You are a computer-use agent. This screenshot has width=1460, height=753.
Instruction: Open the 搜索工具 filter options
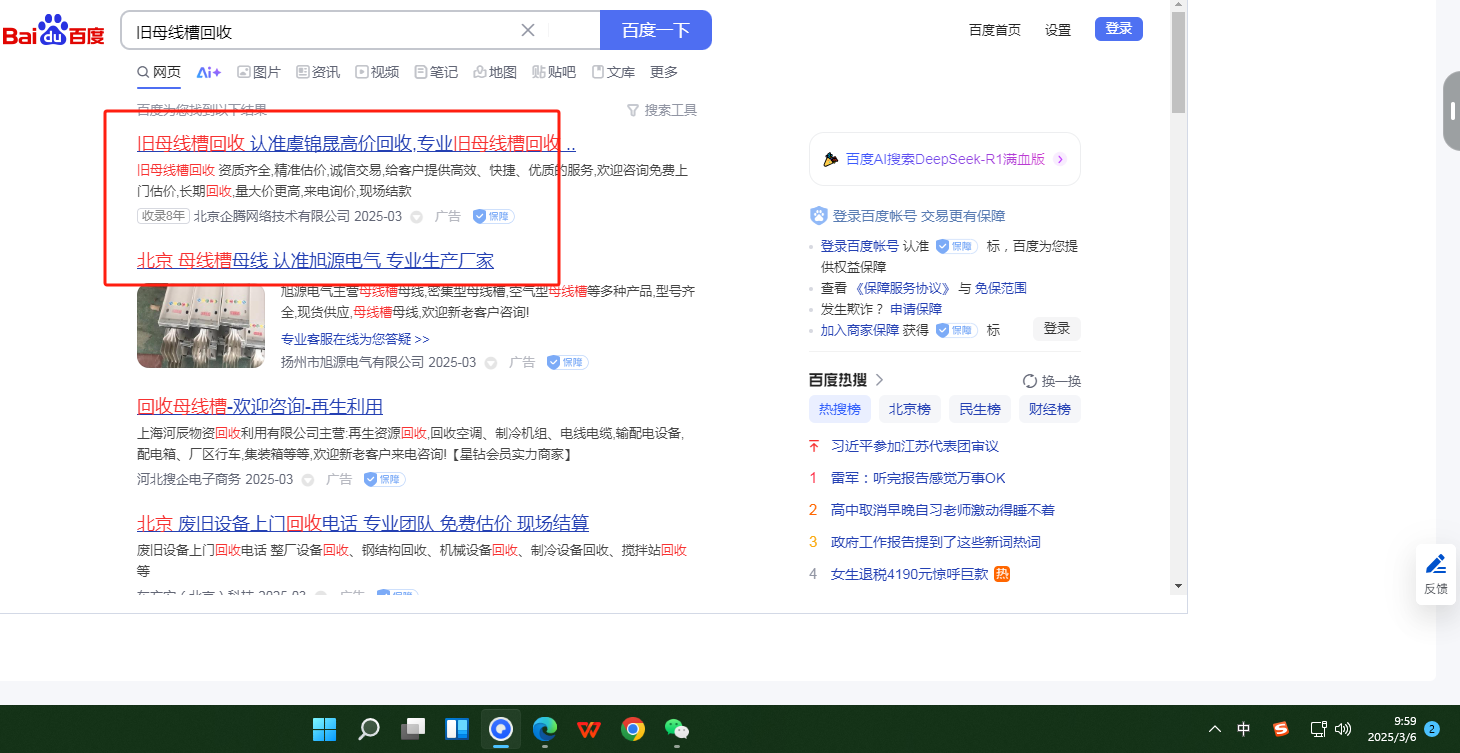point(661,110)
